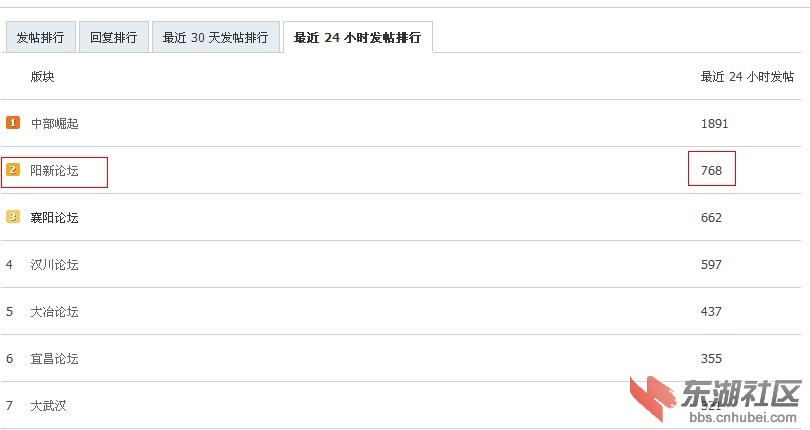Screen dimensions: 810x430
Task: Click the rank 2 badge icon
Action: point(13,170)
